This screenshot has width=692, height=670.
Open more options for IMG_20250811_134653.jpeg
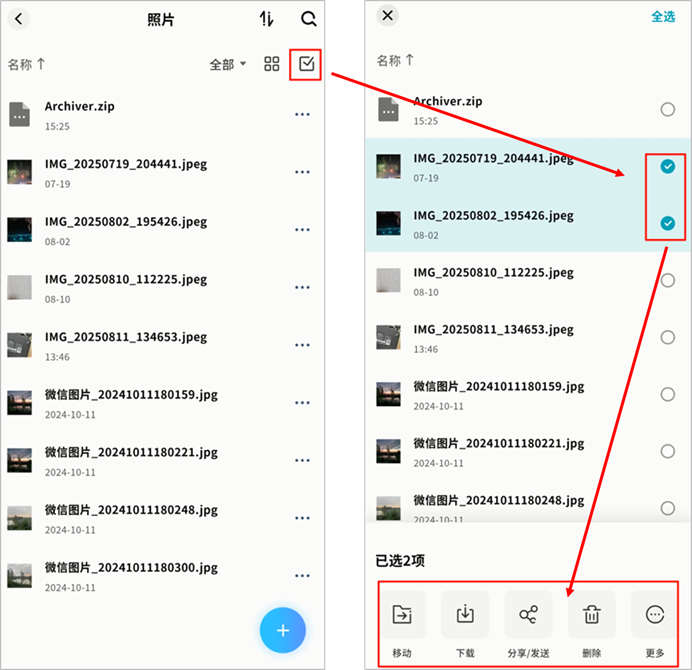[302, 345]
